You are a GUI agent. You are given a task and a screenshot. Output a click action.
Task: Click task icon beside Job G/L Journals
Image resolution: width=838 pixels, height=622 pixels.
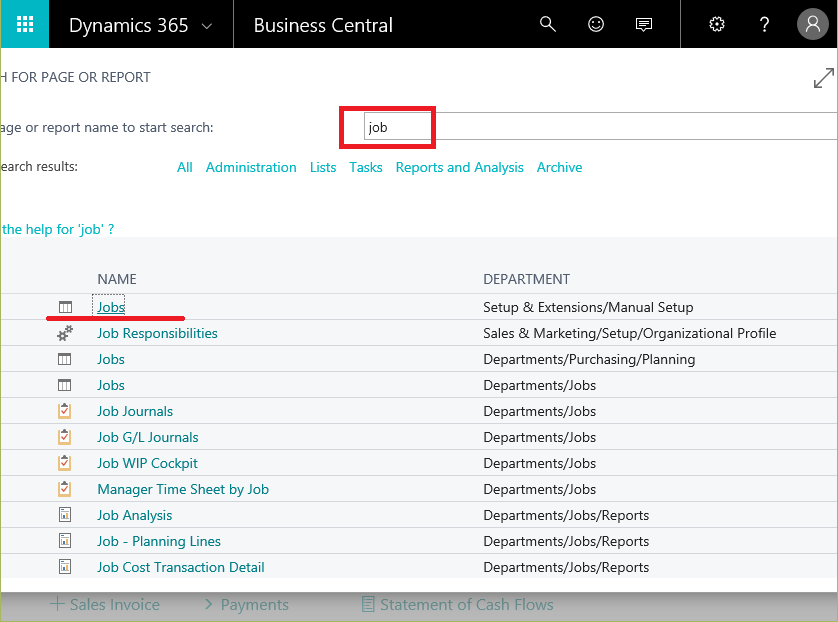coord(65,437)
